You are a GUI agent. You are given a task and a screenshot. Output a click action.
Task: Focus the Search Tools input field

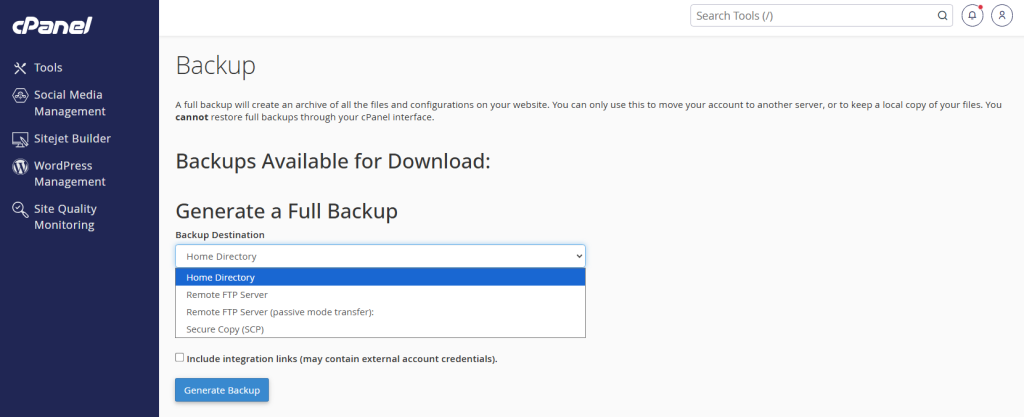[812, 16]
